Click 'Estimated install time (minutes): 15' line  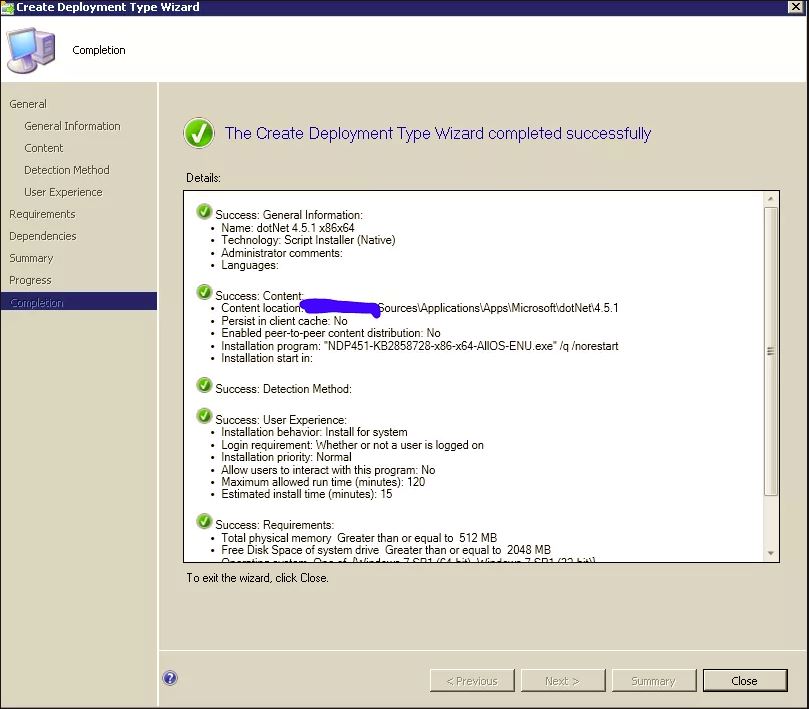(x=306, y=494)
